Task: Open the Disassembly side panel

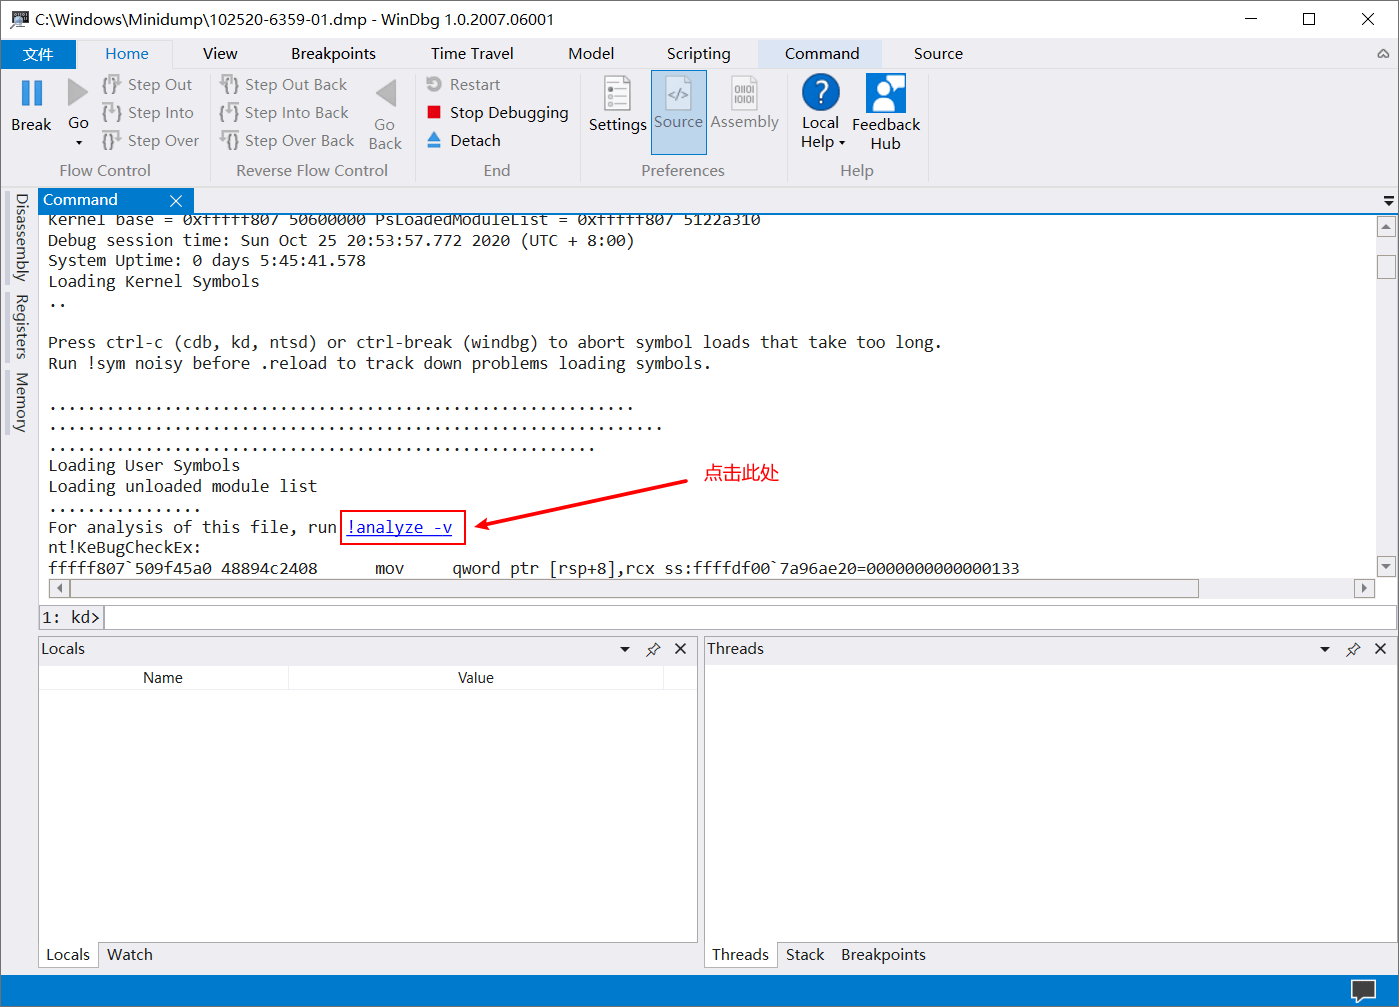Action: (x=20, y=237)
